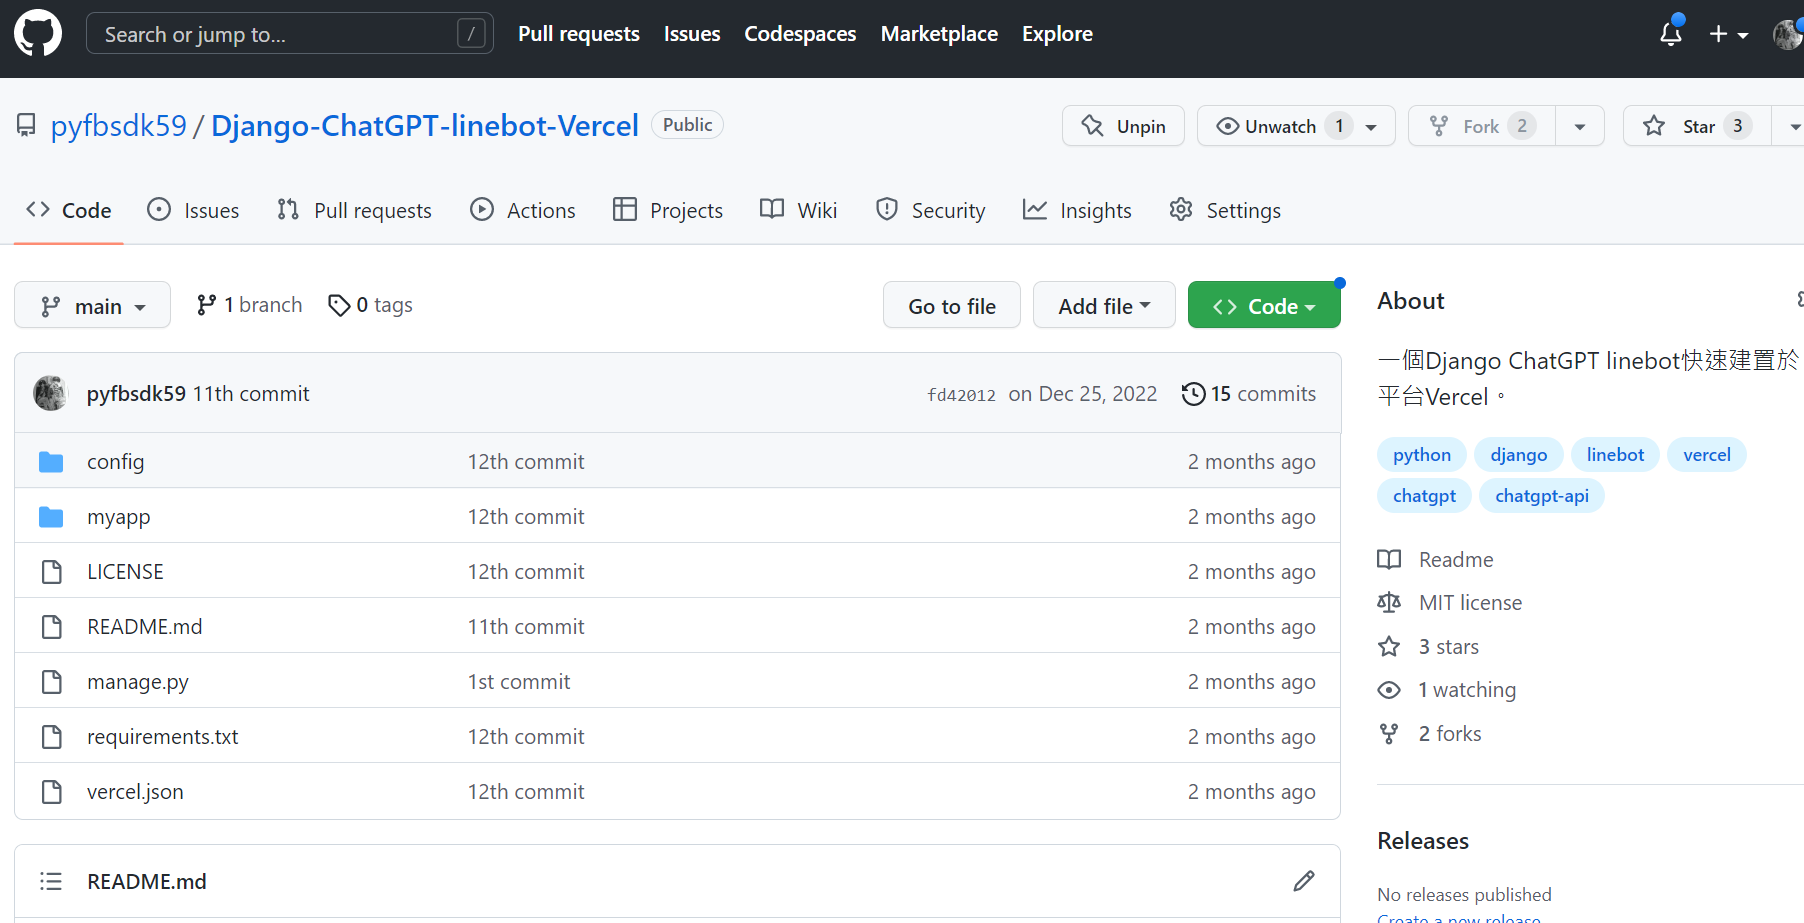The width and height of the screenshot is (1804, 923).
Task: Open 1st commit message on manage.py row
Action: pos(519,682)
